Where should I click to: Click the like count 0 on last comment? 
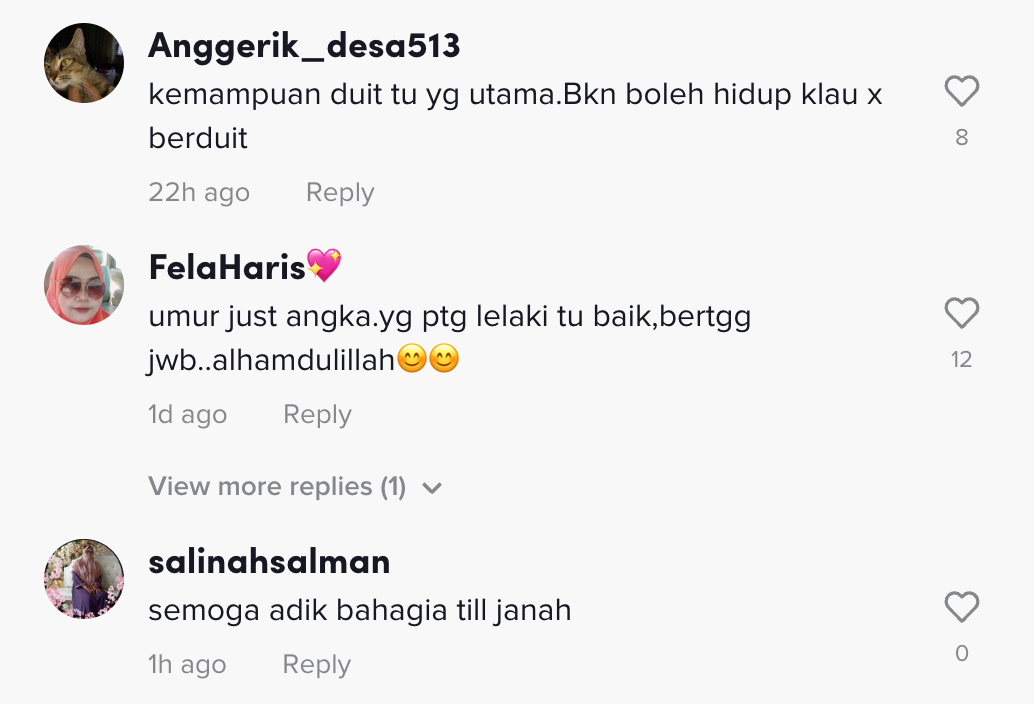(x=961, y=653)
